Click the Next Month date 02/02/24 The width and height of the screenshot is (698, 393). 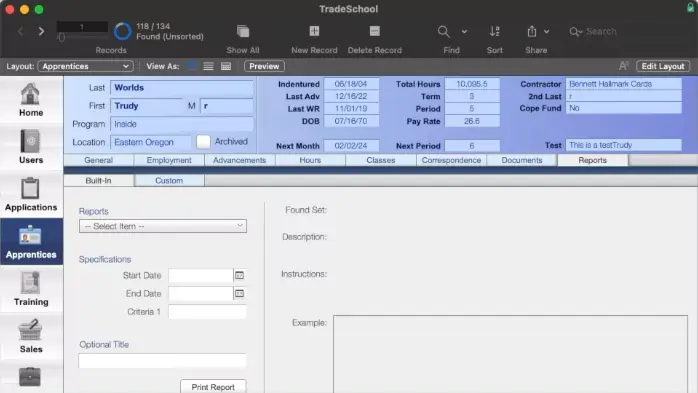[351, 146]
